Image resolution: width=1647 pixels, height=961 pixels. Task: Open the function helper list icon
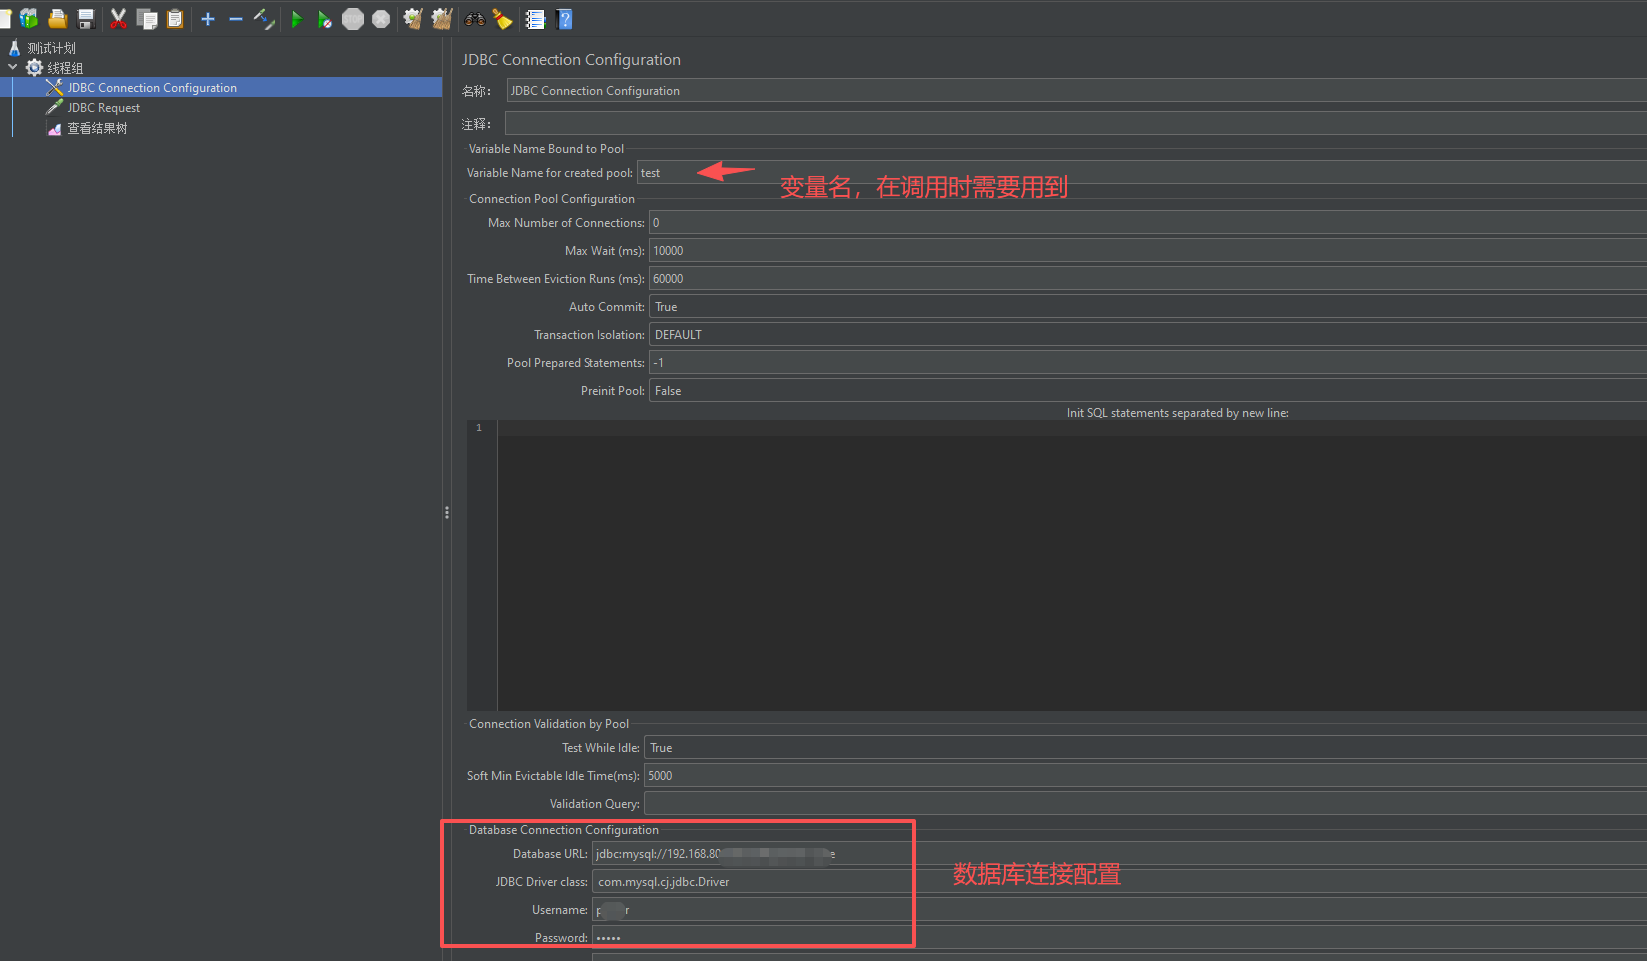535,19
